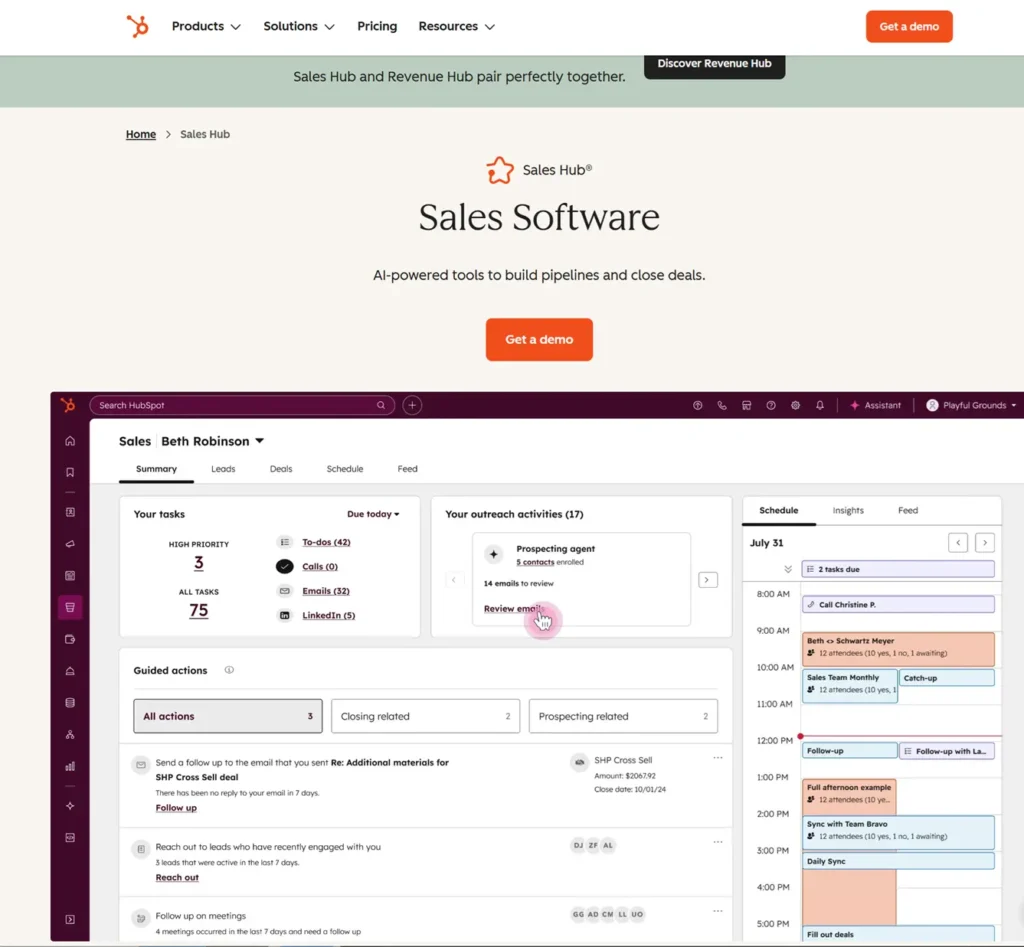Open Service bell-dome icon in sidebar
1024x947 pixels.
[70, 671]
